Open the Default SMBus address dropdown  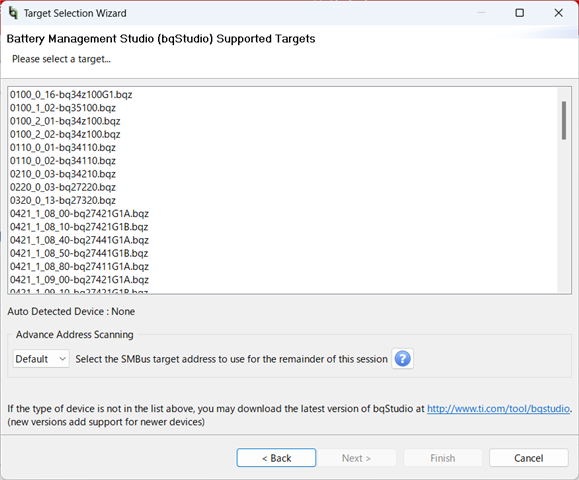(41, 359)
